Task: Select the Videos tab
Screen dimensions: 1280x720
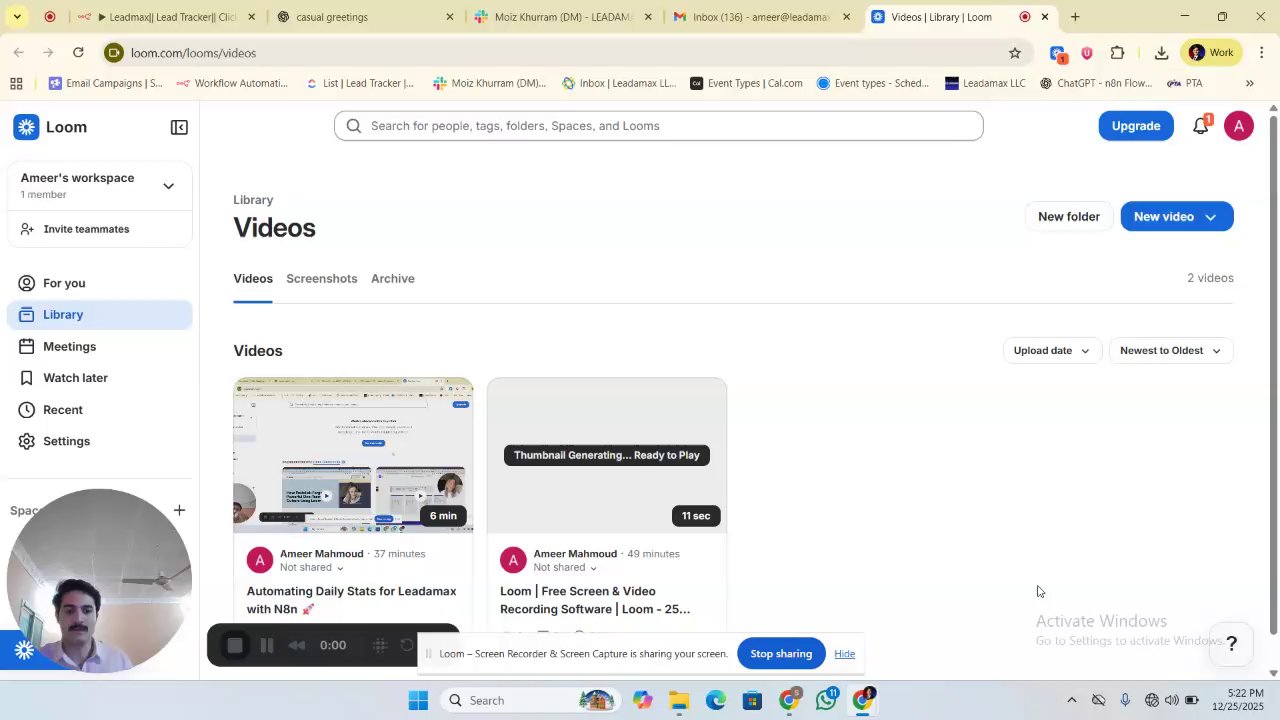Action: 253,279
